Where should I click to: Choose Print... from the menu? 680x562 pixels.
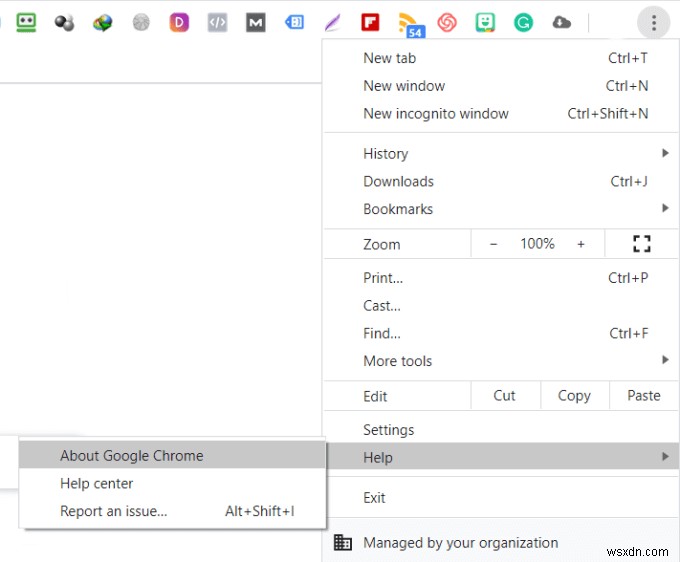pyautogui.click(x=501, y=278)
